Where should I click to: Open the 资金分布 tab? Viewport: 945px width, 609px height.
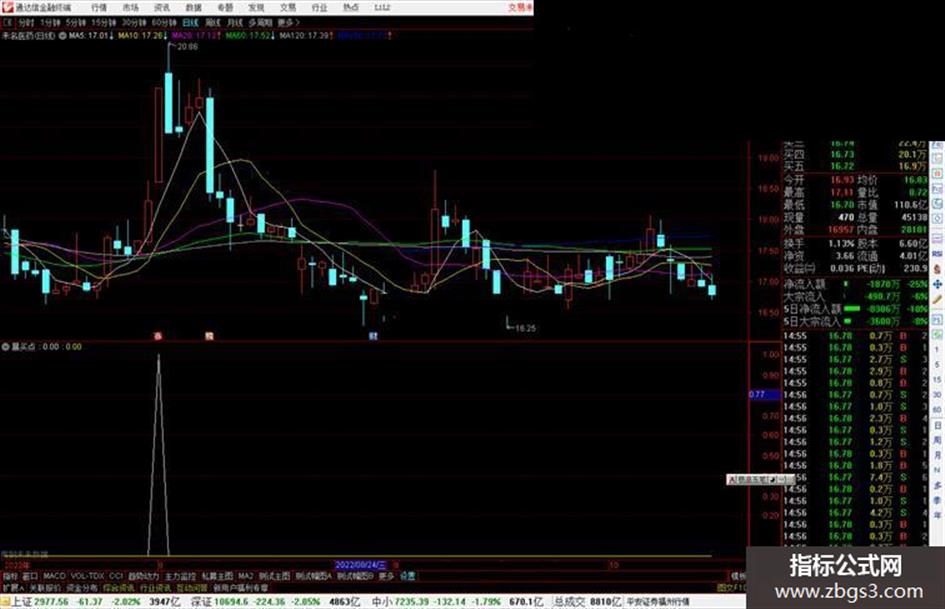(81, 588)
